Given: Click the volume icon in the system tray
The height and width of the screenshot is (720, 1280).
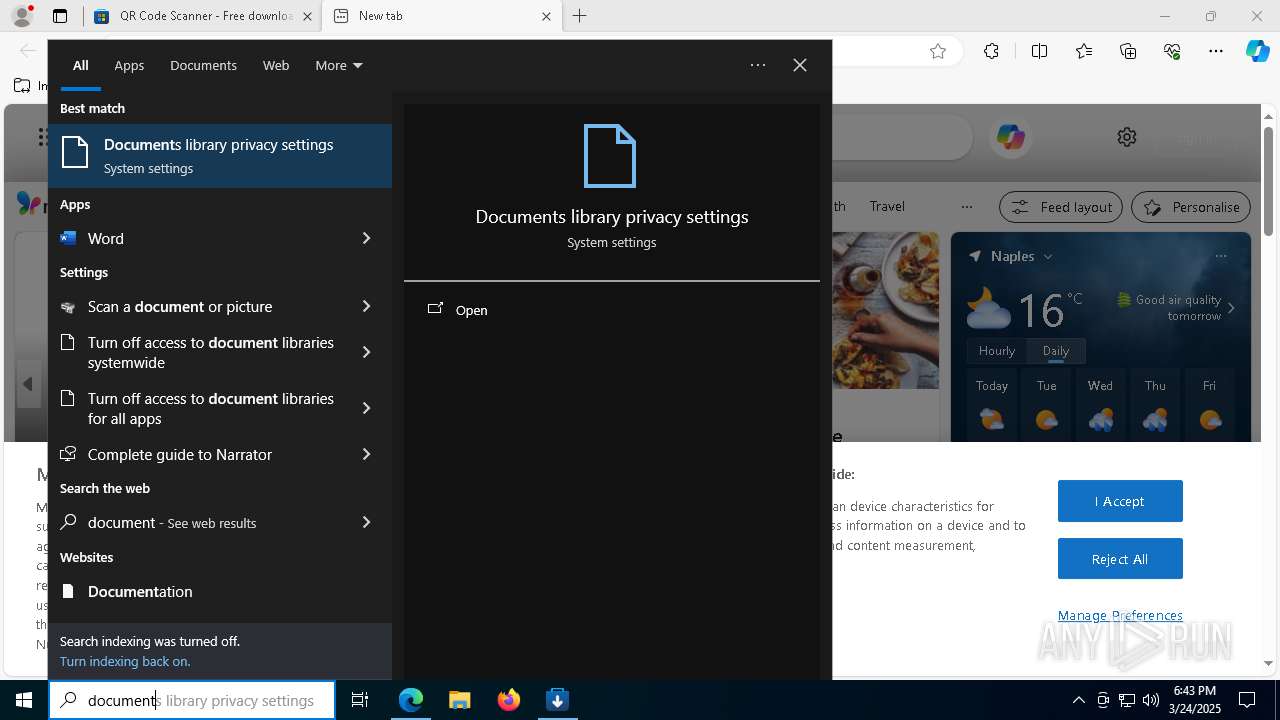Looking at the screenshot, I should pos(1151,700).
